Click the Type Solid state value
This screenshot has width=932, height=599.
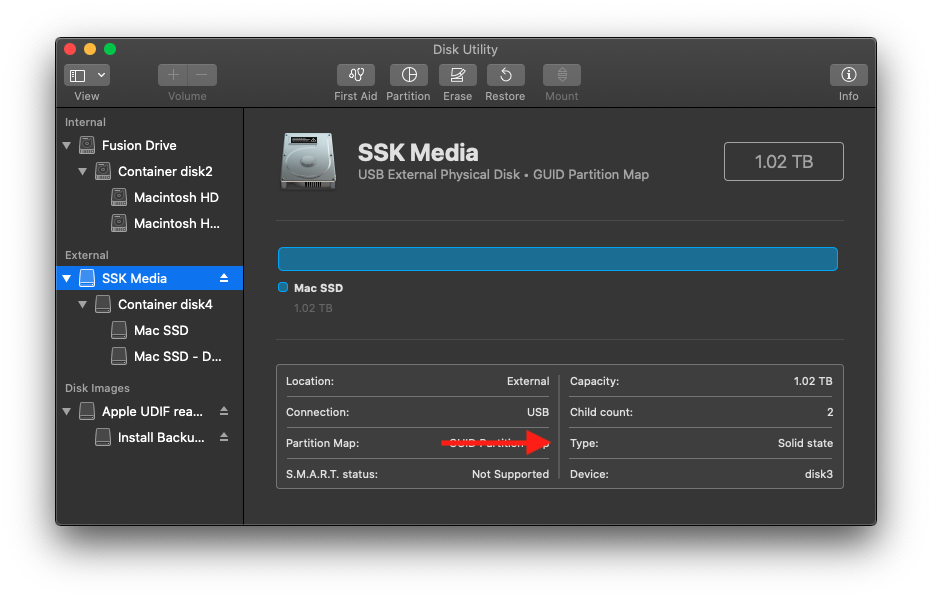coord(805,443)
